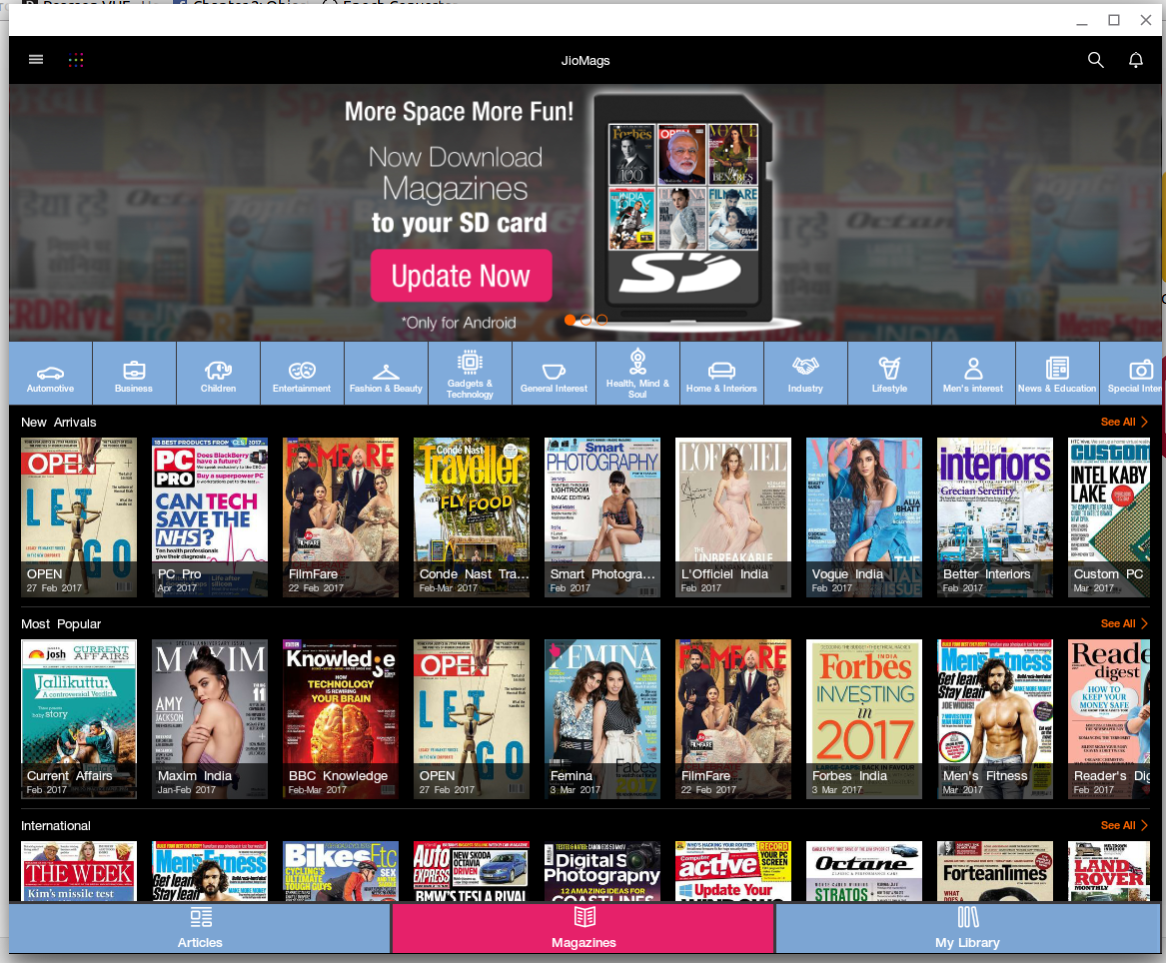Open Vogue India magazine
Screen dimensions: 1166x963
pyautogui.click(x=864, y=517)
